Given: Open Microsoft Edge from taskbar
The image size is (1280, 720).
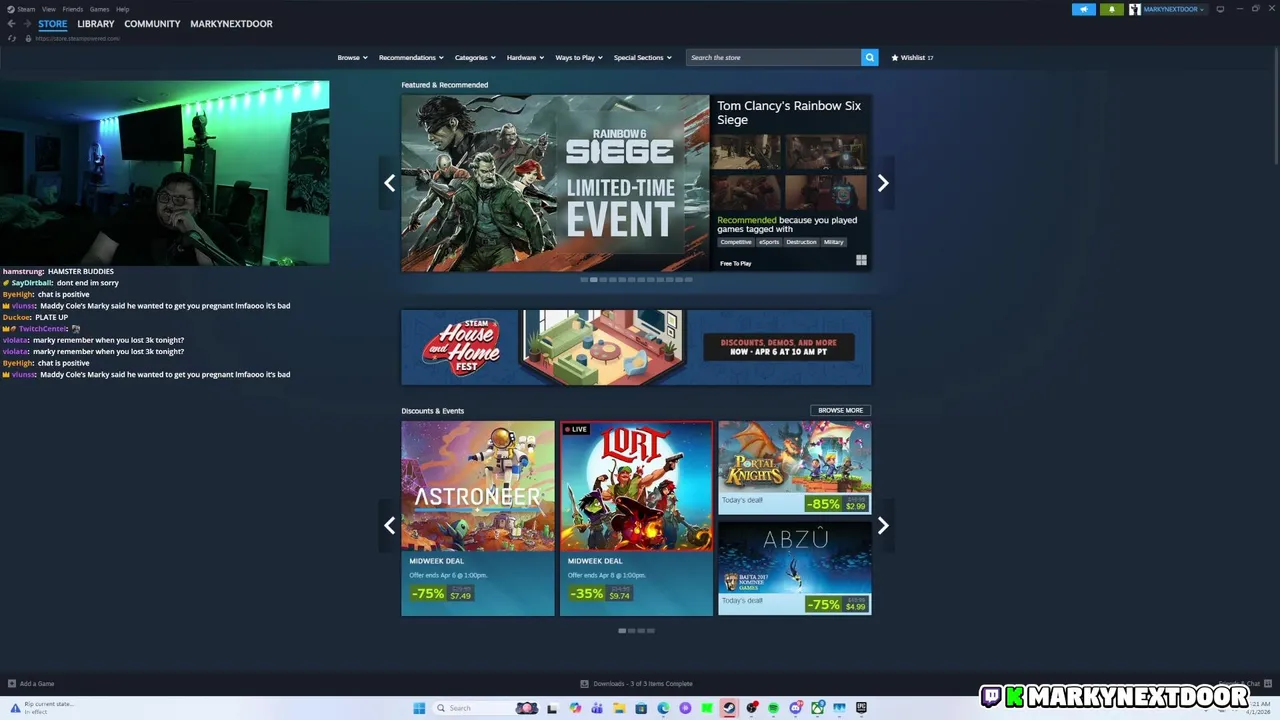Looking at the screenshot, I should coord(663,708).
